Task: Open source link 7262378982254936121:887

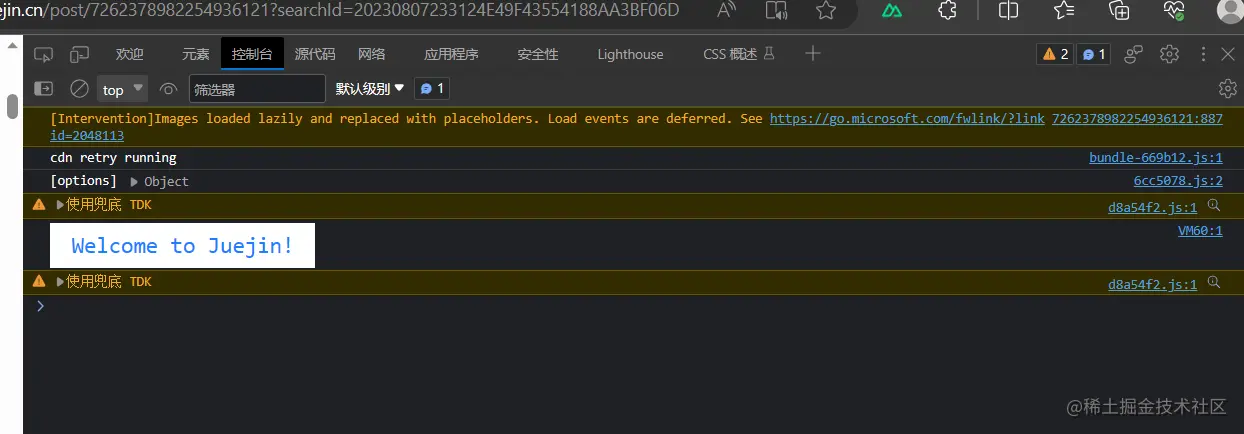Action: 1138,118
